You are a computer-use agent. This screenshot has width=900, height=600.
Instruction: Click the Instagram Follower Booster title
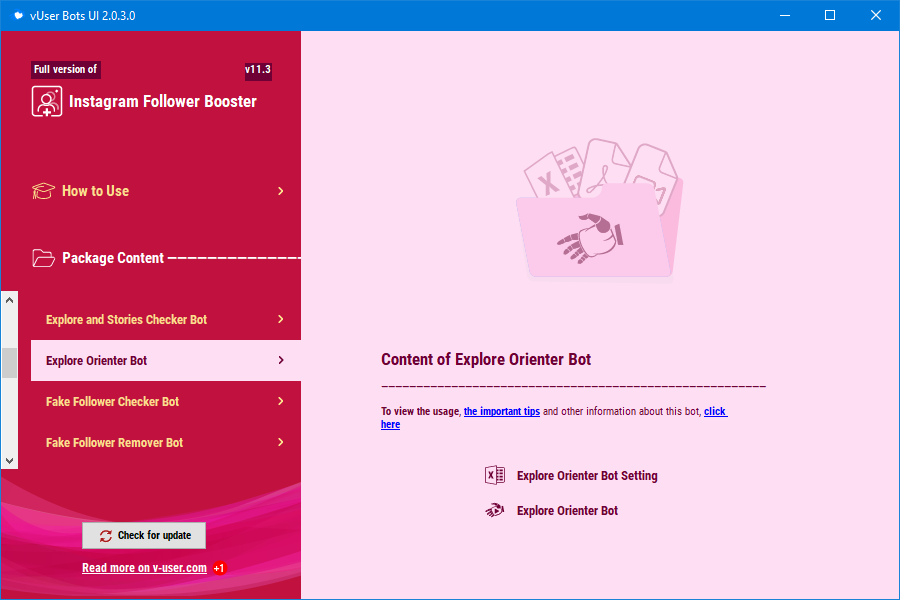pyautogui.click(x=162, y=102)
